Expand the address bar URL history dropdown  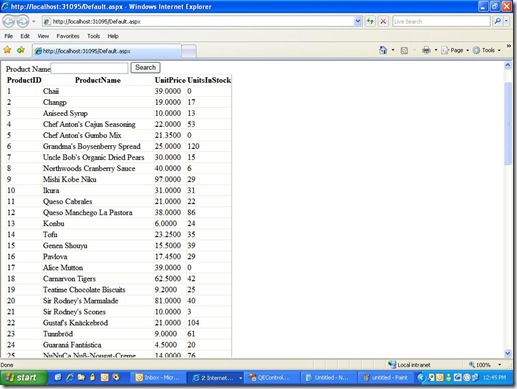(358, 21)
